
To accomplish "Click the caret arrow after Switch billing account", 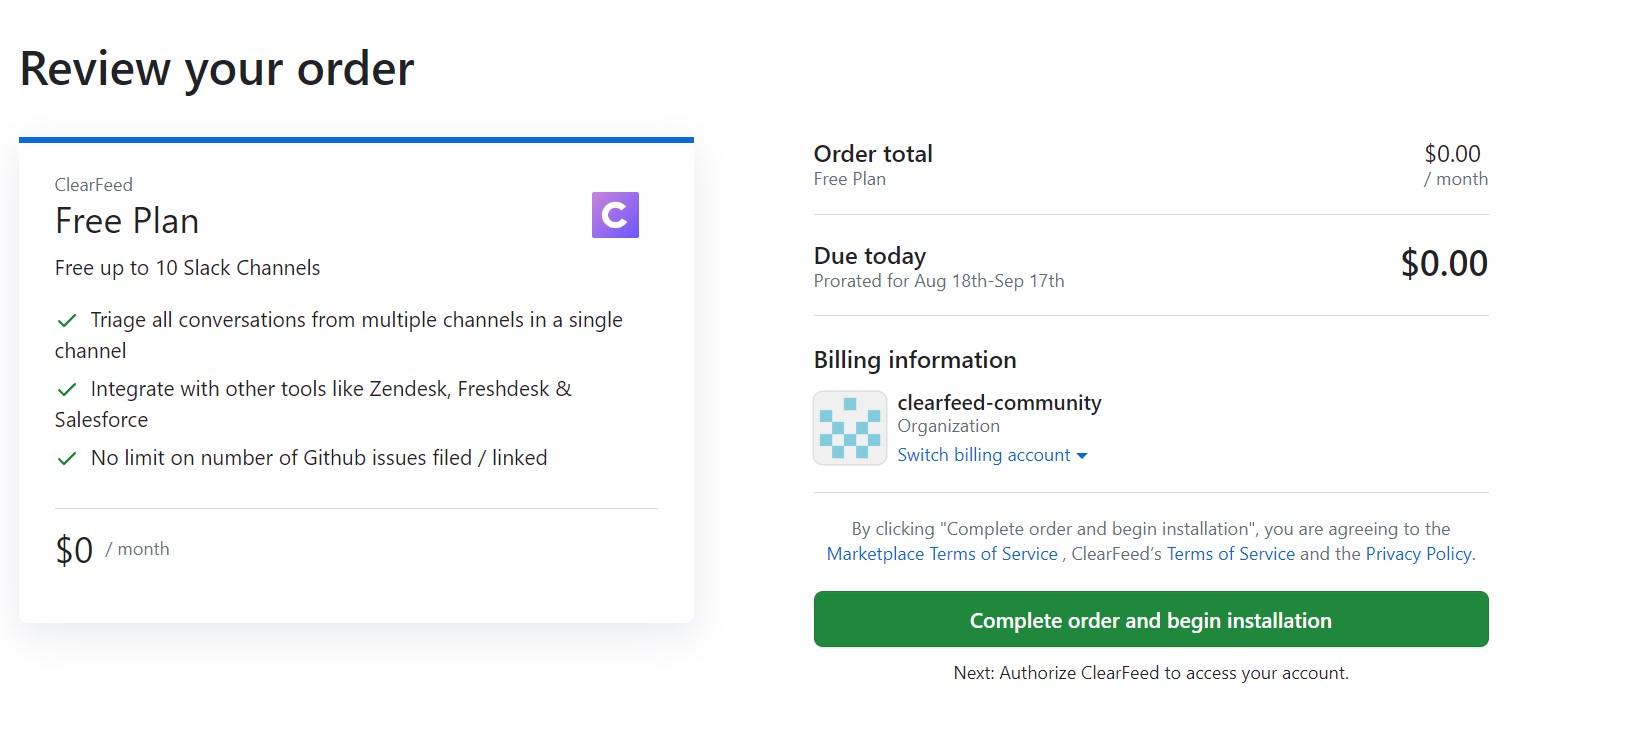I will [x=1082, y=456].
